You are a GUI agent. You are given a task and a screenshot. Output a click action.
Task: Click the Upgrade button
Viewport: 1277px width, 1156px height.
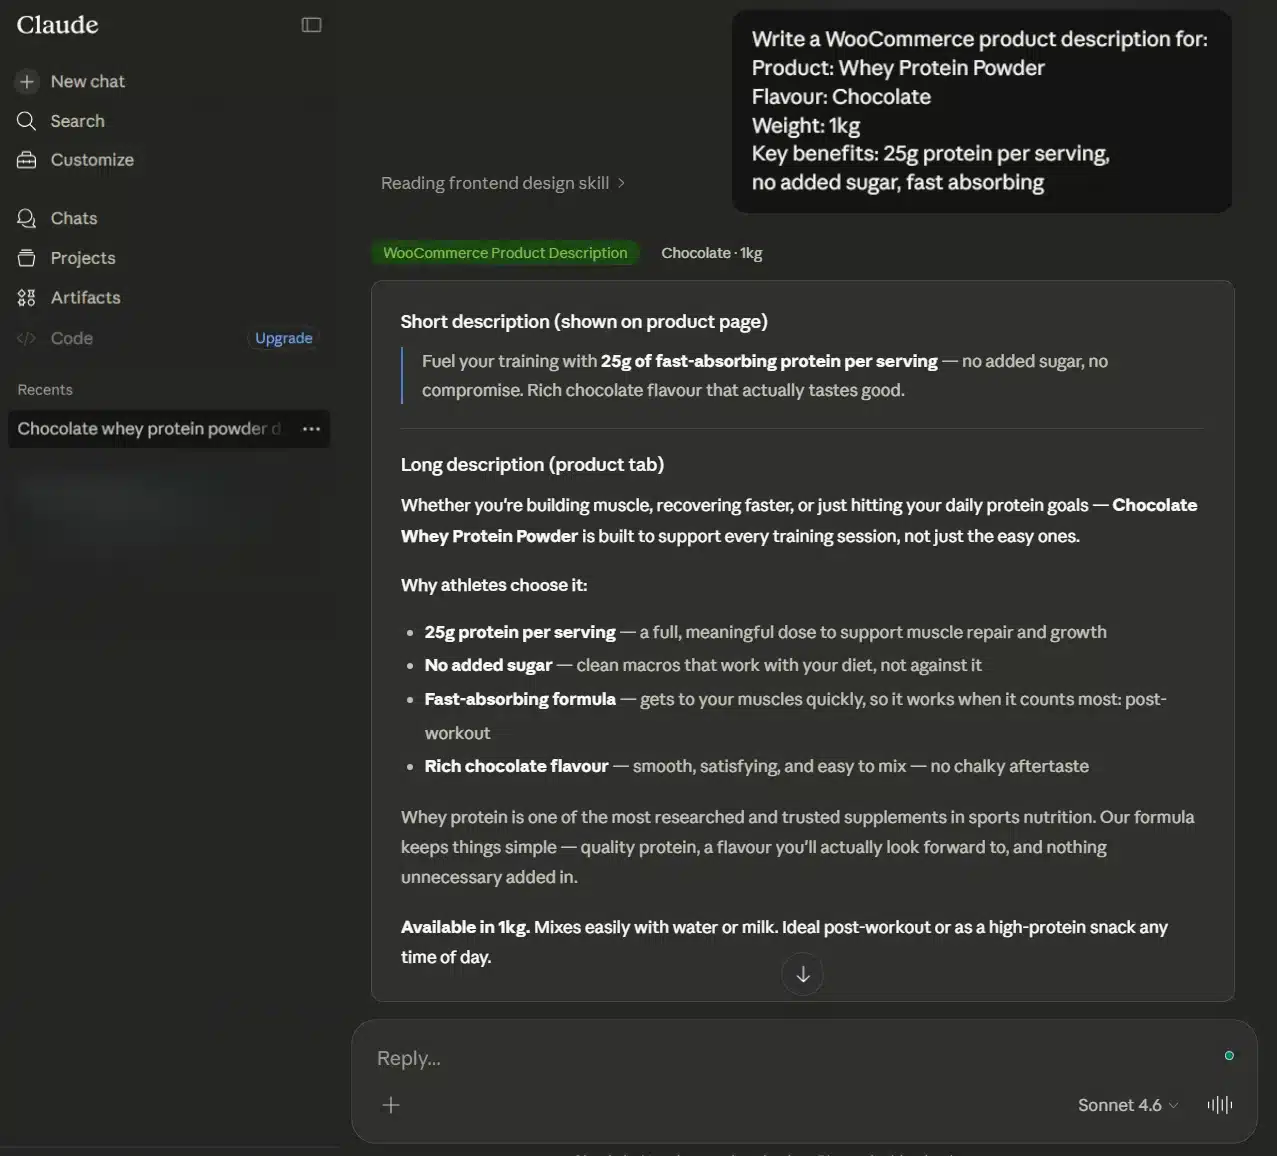tap(283, 338)
